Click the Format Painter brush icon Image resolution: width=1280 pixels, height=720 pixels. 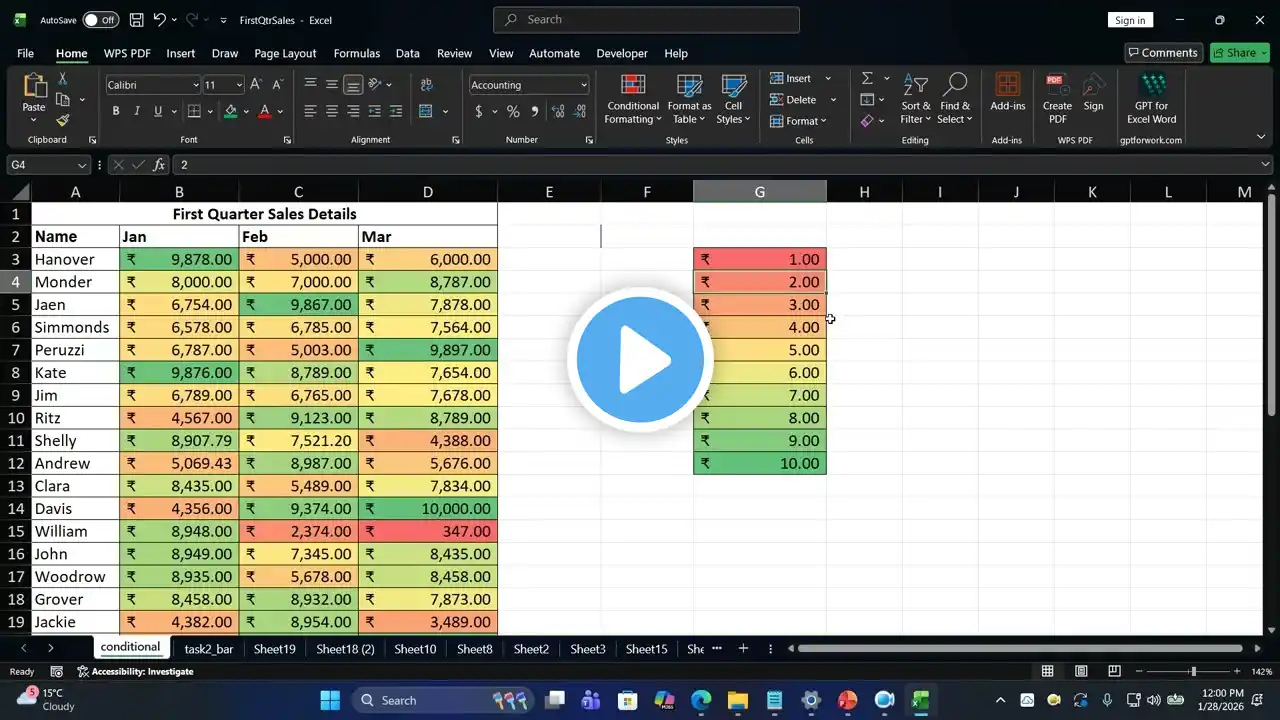pos(63,120)
